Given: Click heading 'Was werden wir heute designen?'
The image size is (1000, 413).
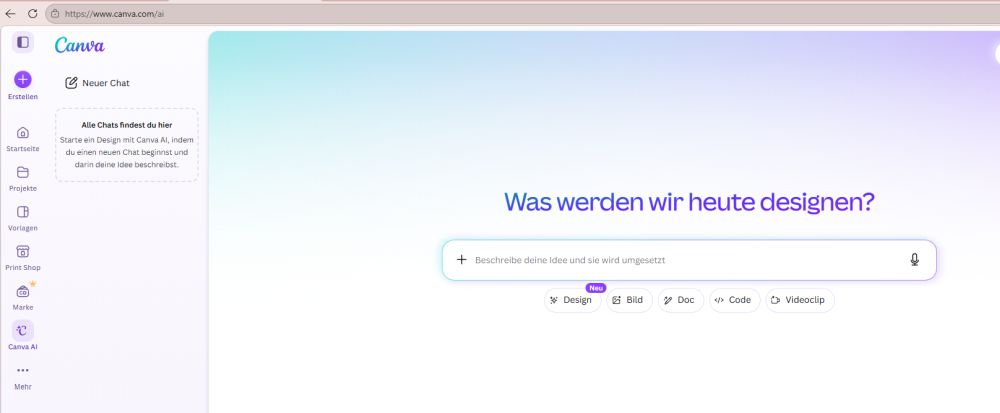Looking at the screenshot, I should (689, 202).
